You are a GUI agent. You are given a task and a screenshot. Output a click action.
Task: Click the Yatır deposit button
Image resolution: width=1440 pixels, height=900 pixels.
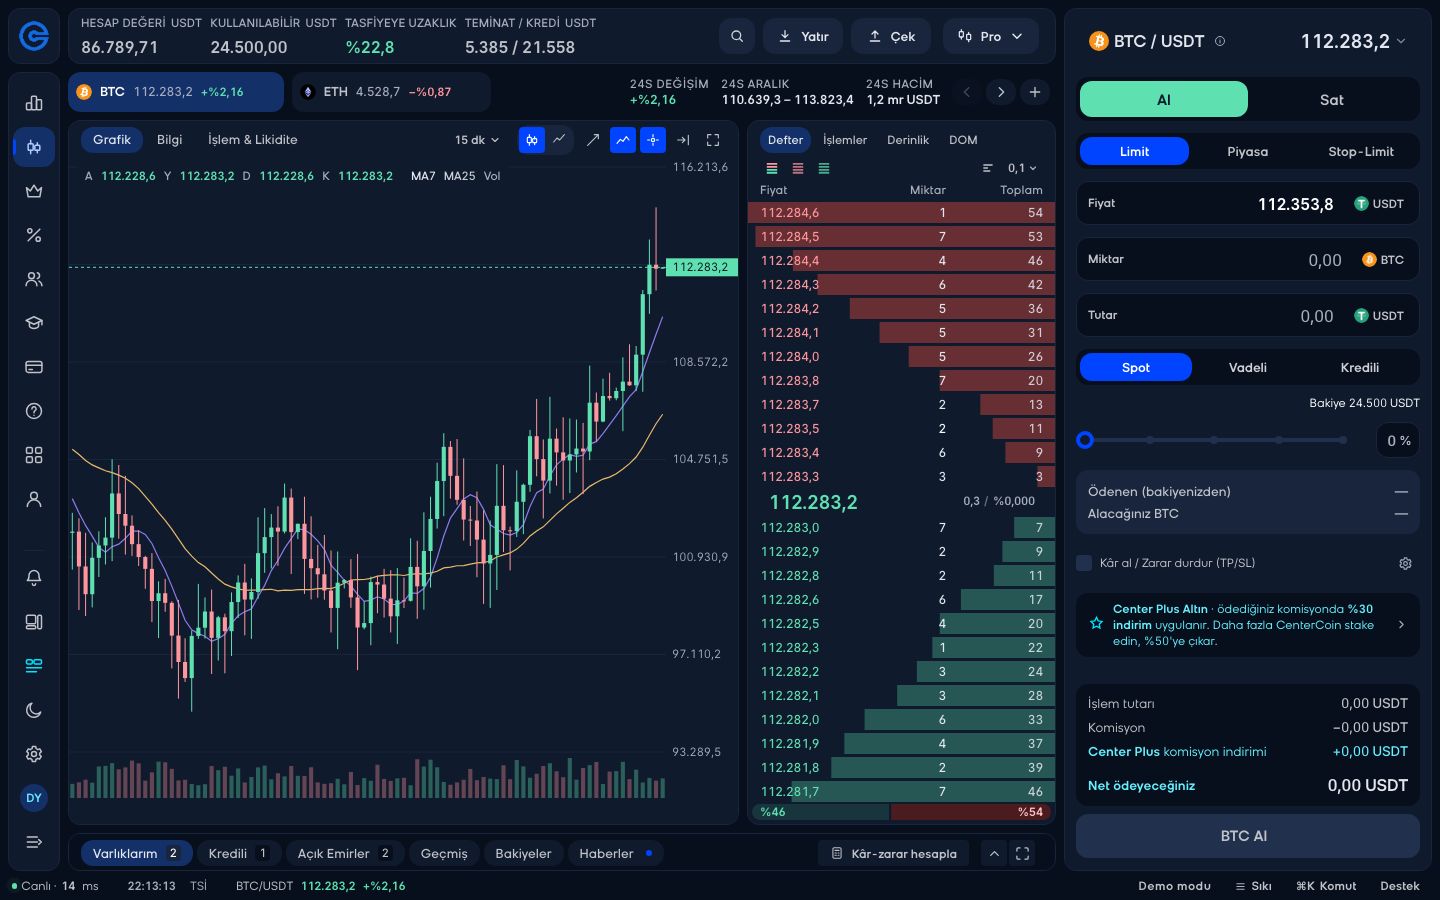pos(803,36)
